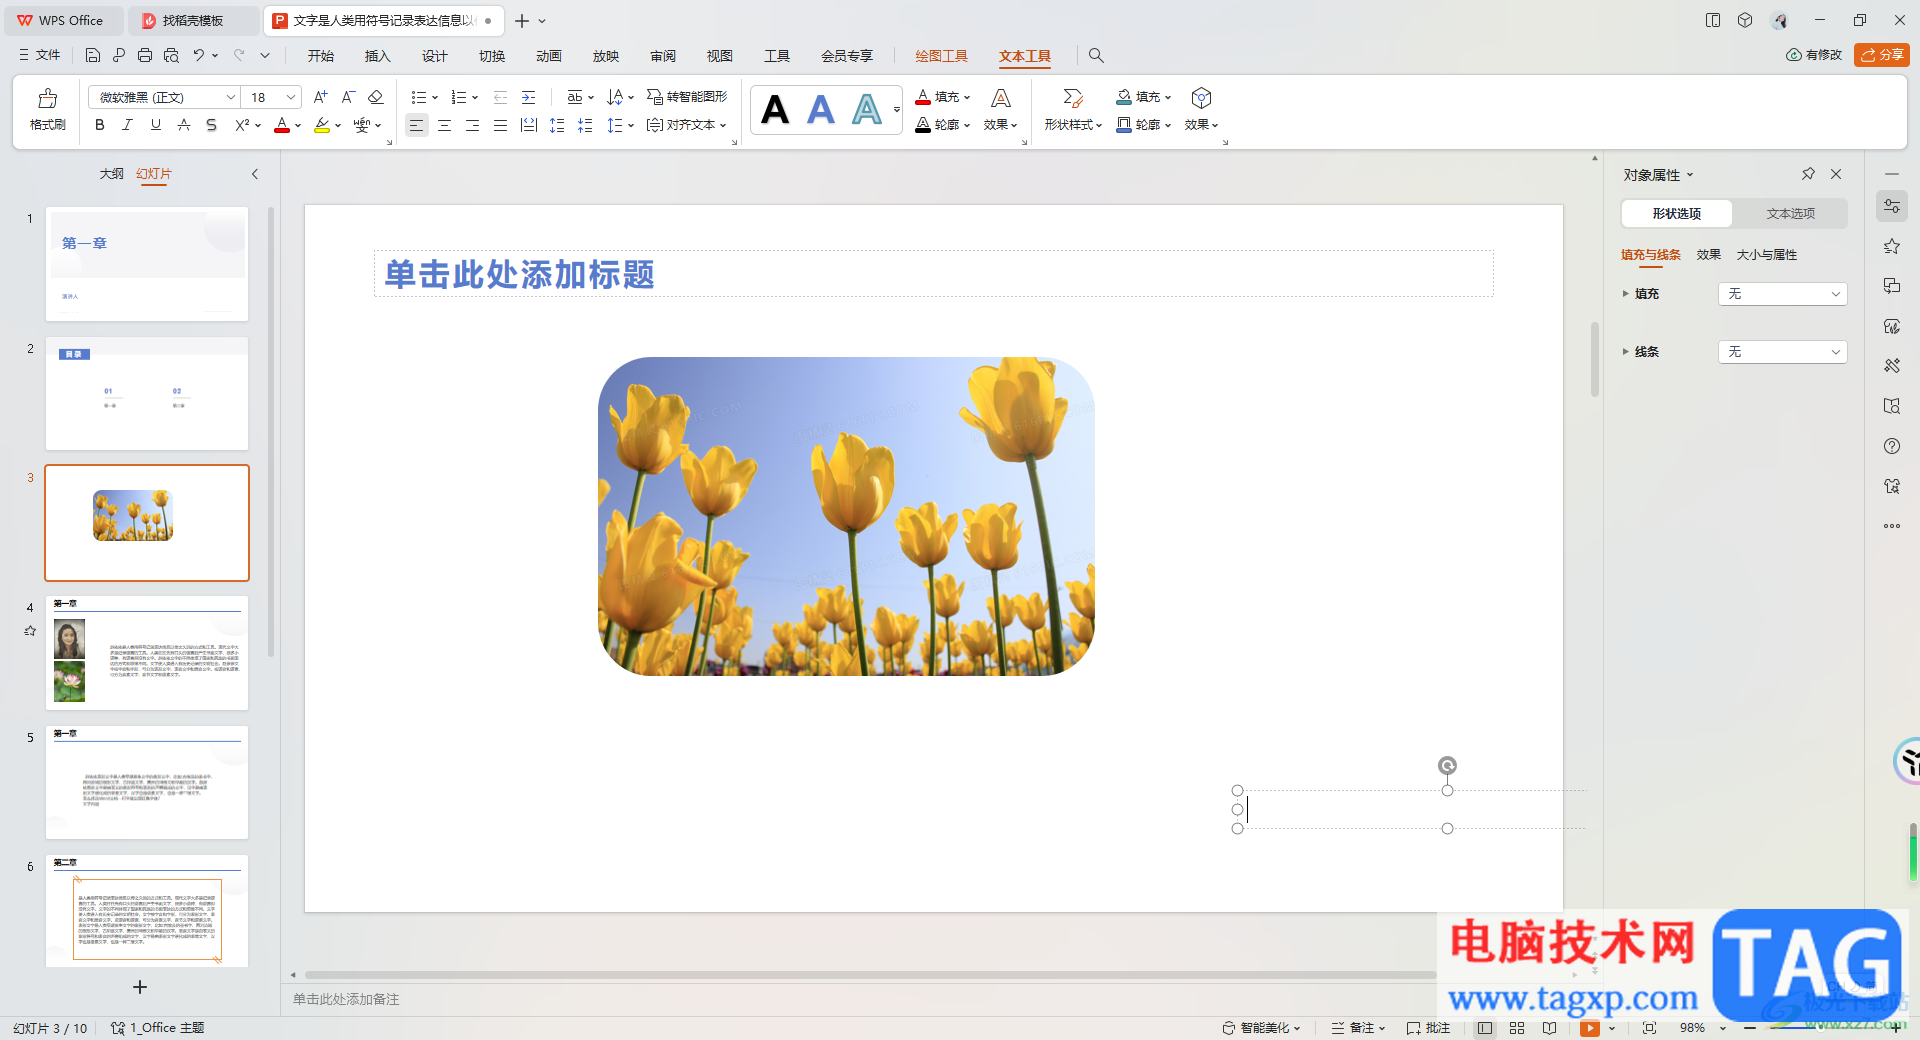This screenshot has height=1040, width=1920.
Task: Switch to slide sorter view icon
Action: click(1517, 1028)
